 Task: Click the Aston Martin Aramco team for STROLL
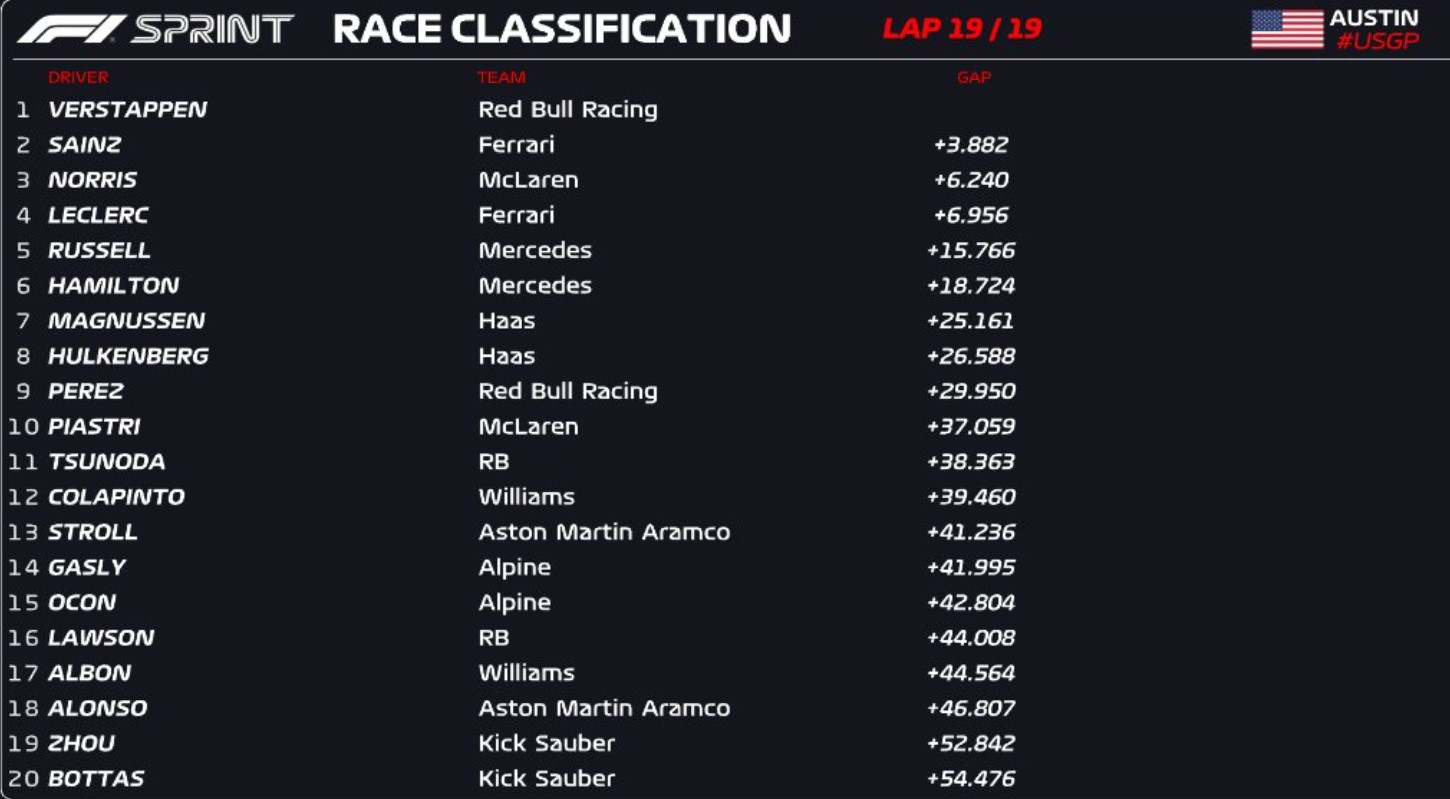coord(604,532)
